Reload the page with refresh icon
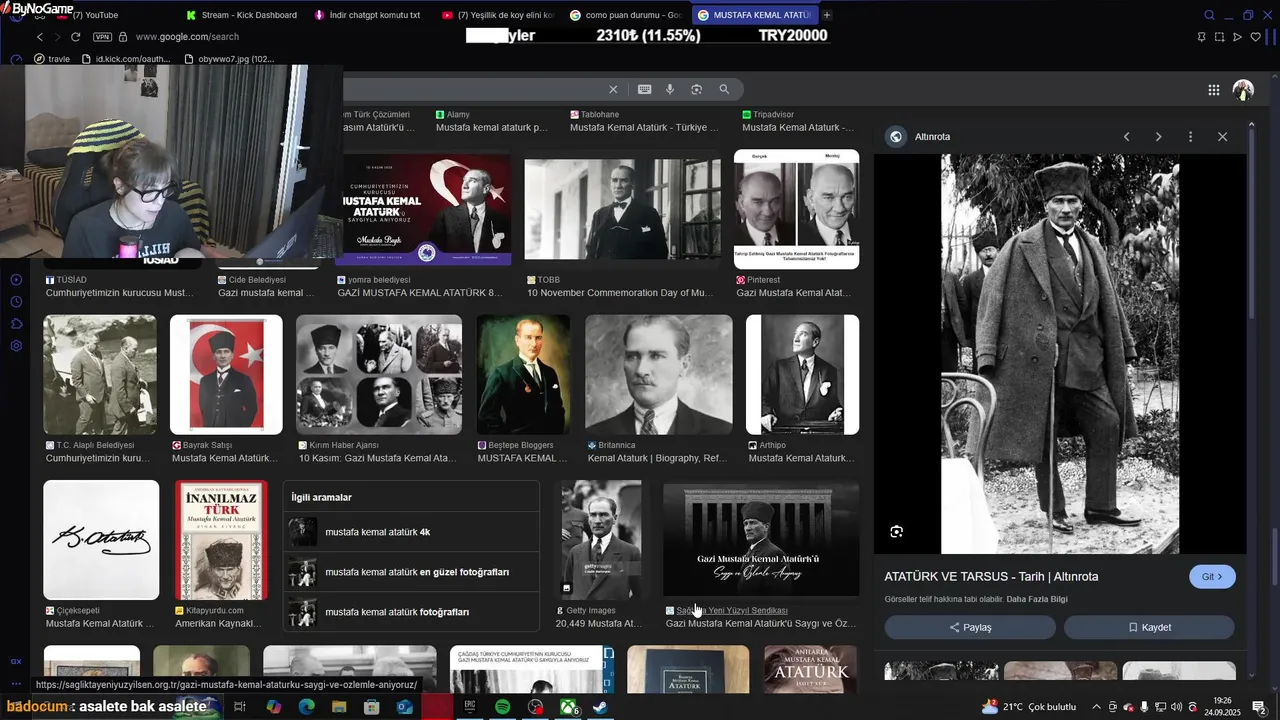 (x=75, y=37)
